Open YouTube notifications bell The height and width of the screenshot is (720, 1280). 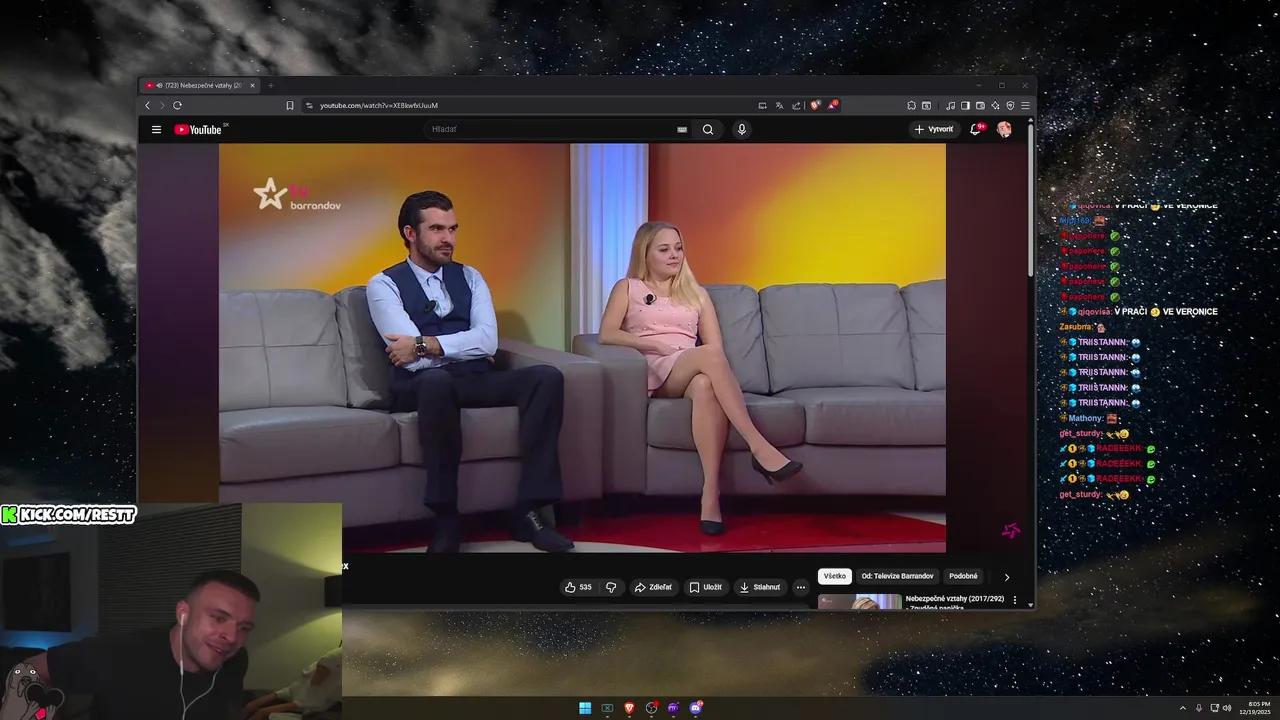[976, 129]
